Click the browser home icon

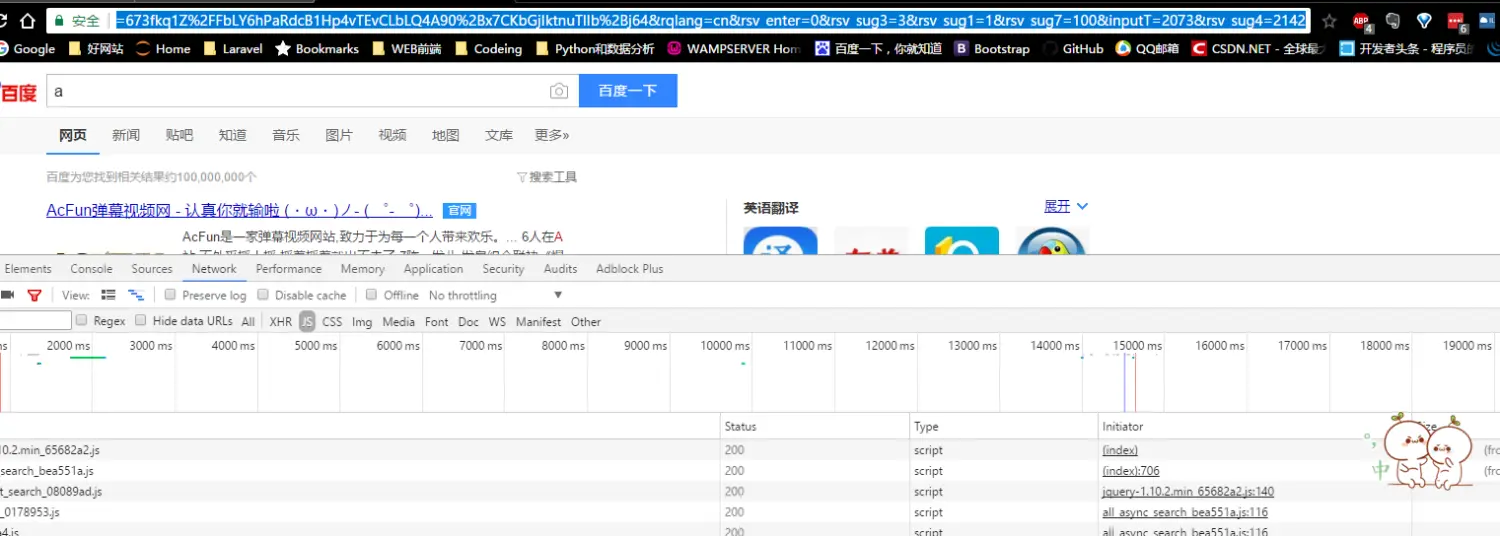click(27, 20)
